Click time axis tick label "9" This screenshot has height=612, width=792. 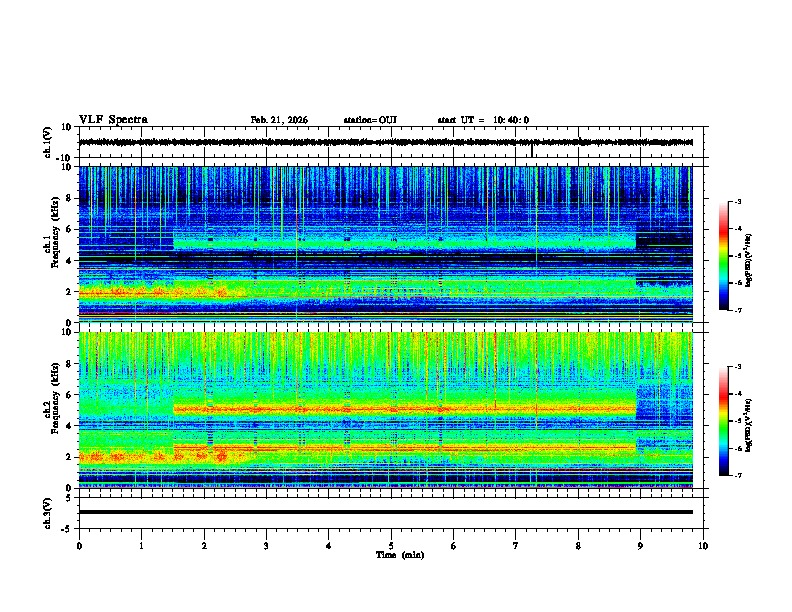coord(640,546)
